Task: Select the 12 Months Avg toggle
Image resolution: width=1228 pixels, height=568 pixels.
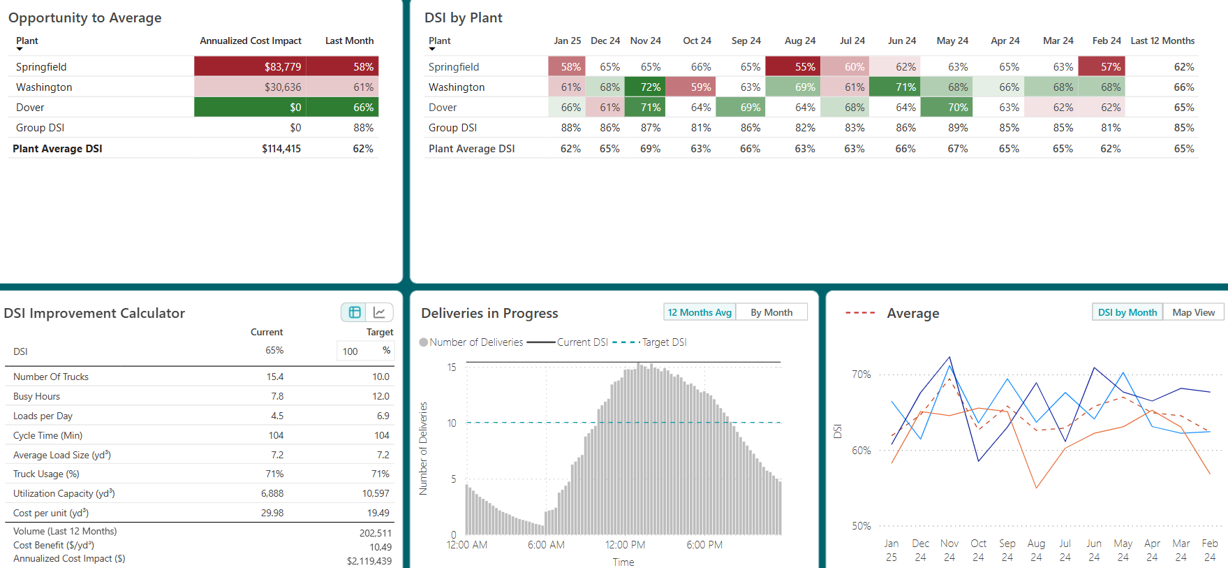Action: (x=699, y=313)
